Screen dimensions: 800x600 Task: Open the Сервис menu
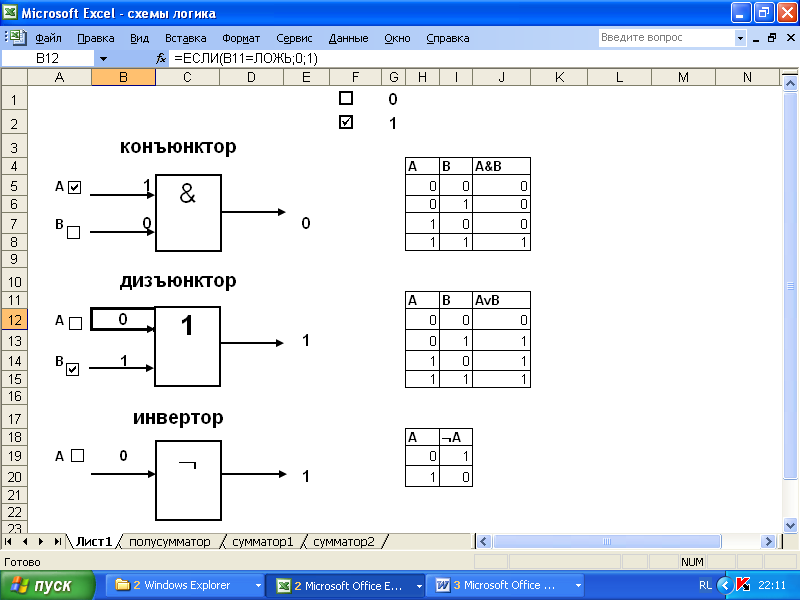pos(294,38)
